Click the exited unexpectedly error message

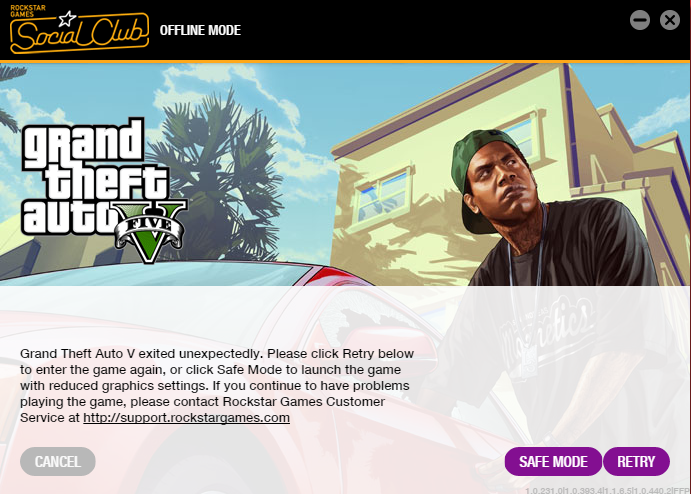pos(217,386)
